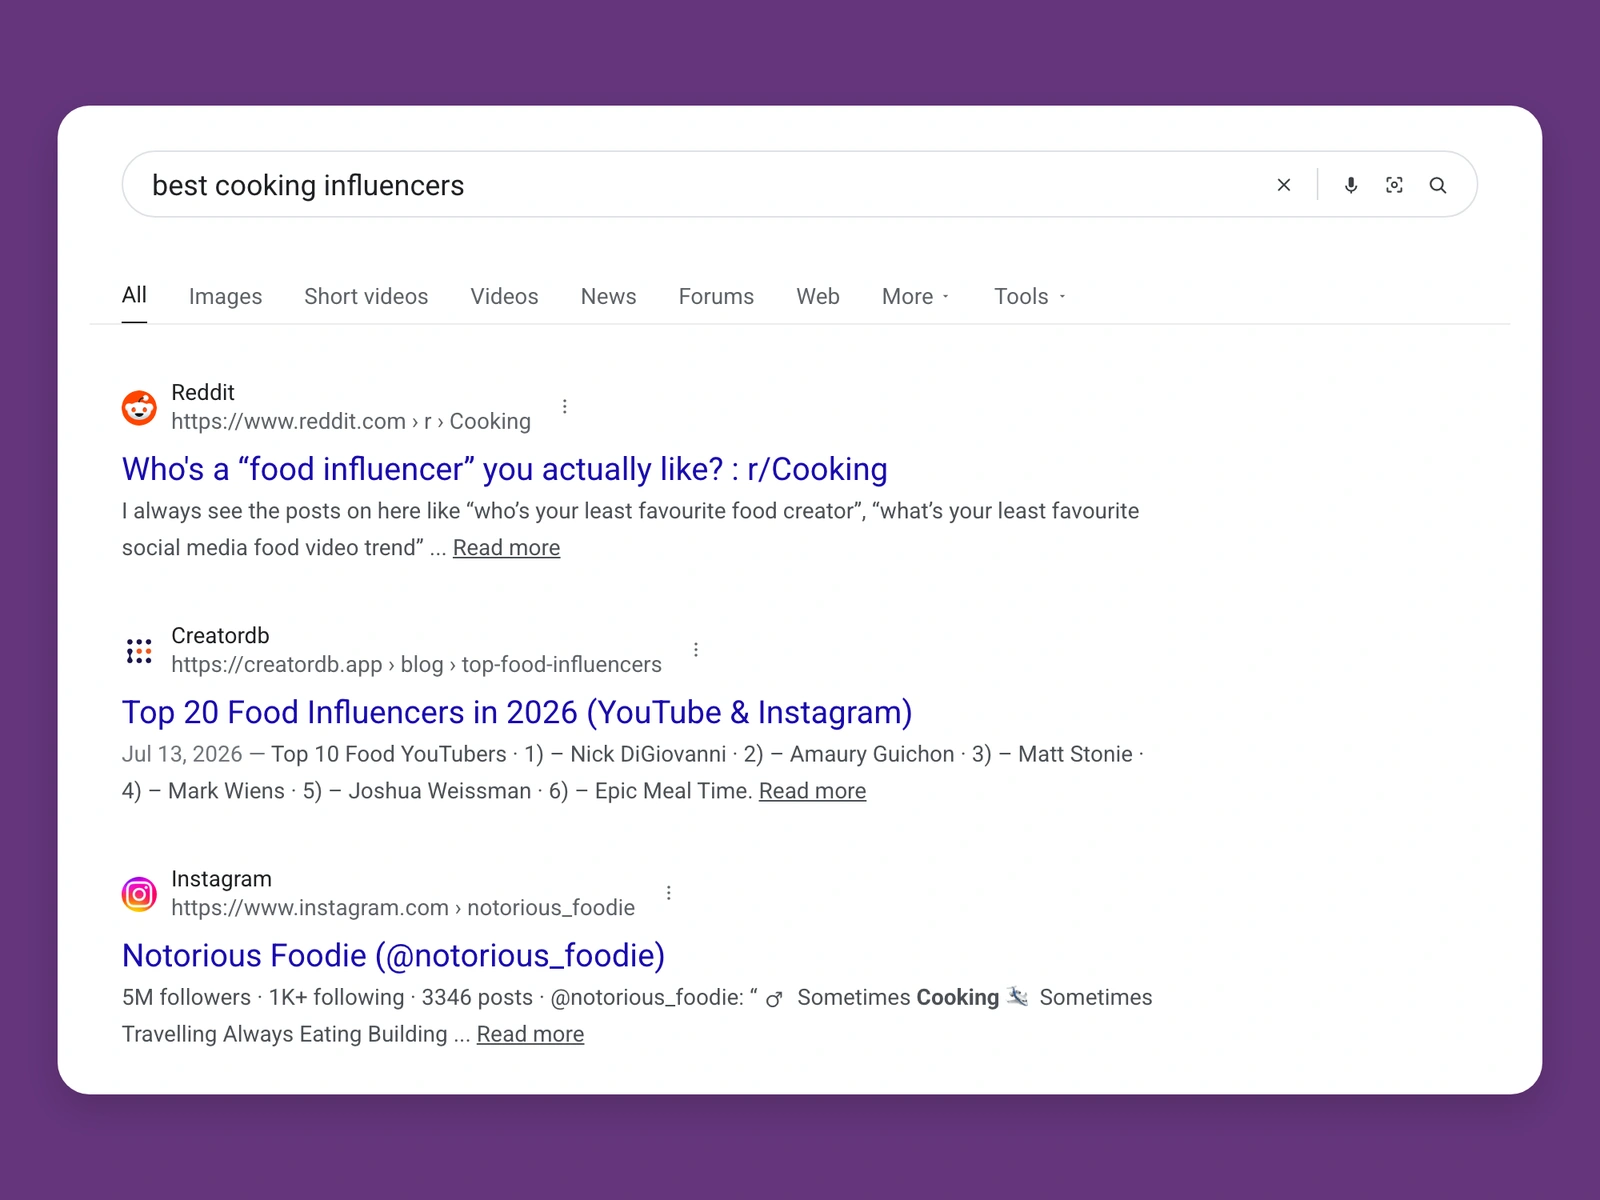The height and width of the screenshot is (1200, 1600).
Task: Open 'Who's a food influencer you actually like' result
Action: [x=505, y=469]
